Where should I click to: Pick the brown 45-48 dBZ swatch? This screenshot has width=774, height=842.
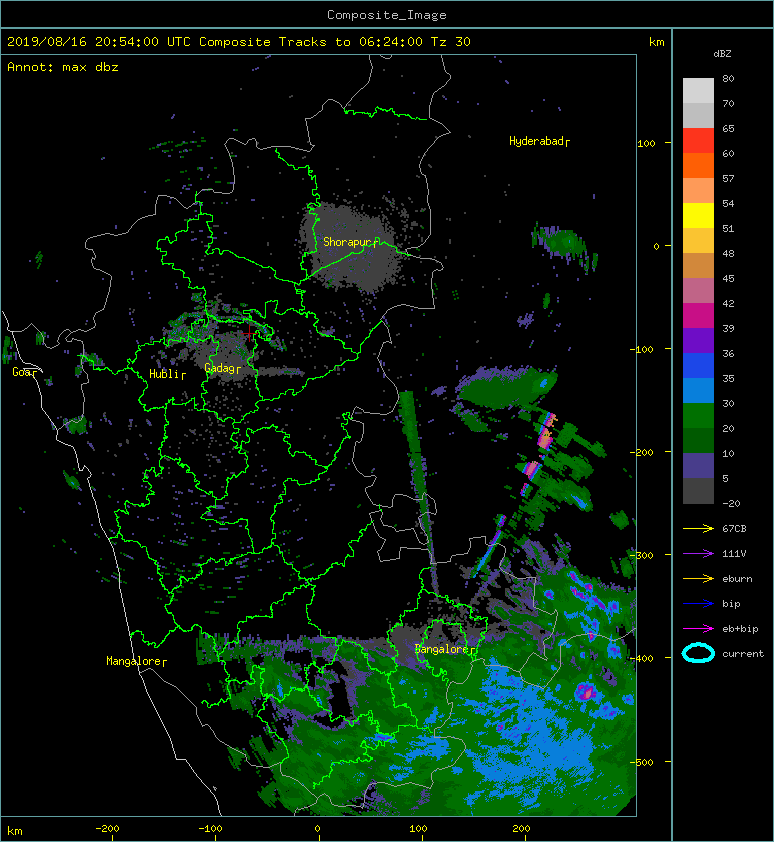698,266
